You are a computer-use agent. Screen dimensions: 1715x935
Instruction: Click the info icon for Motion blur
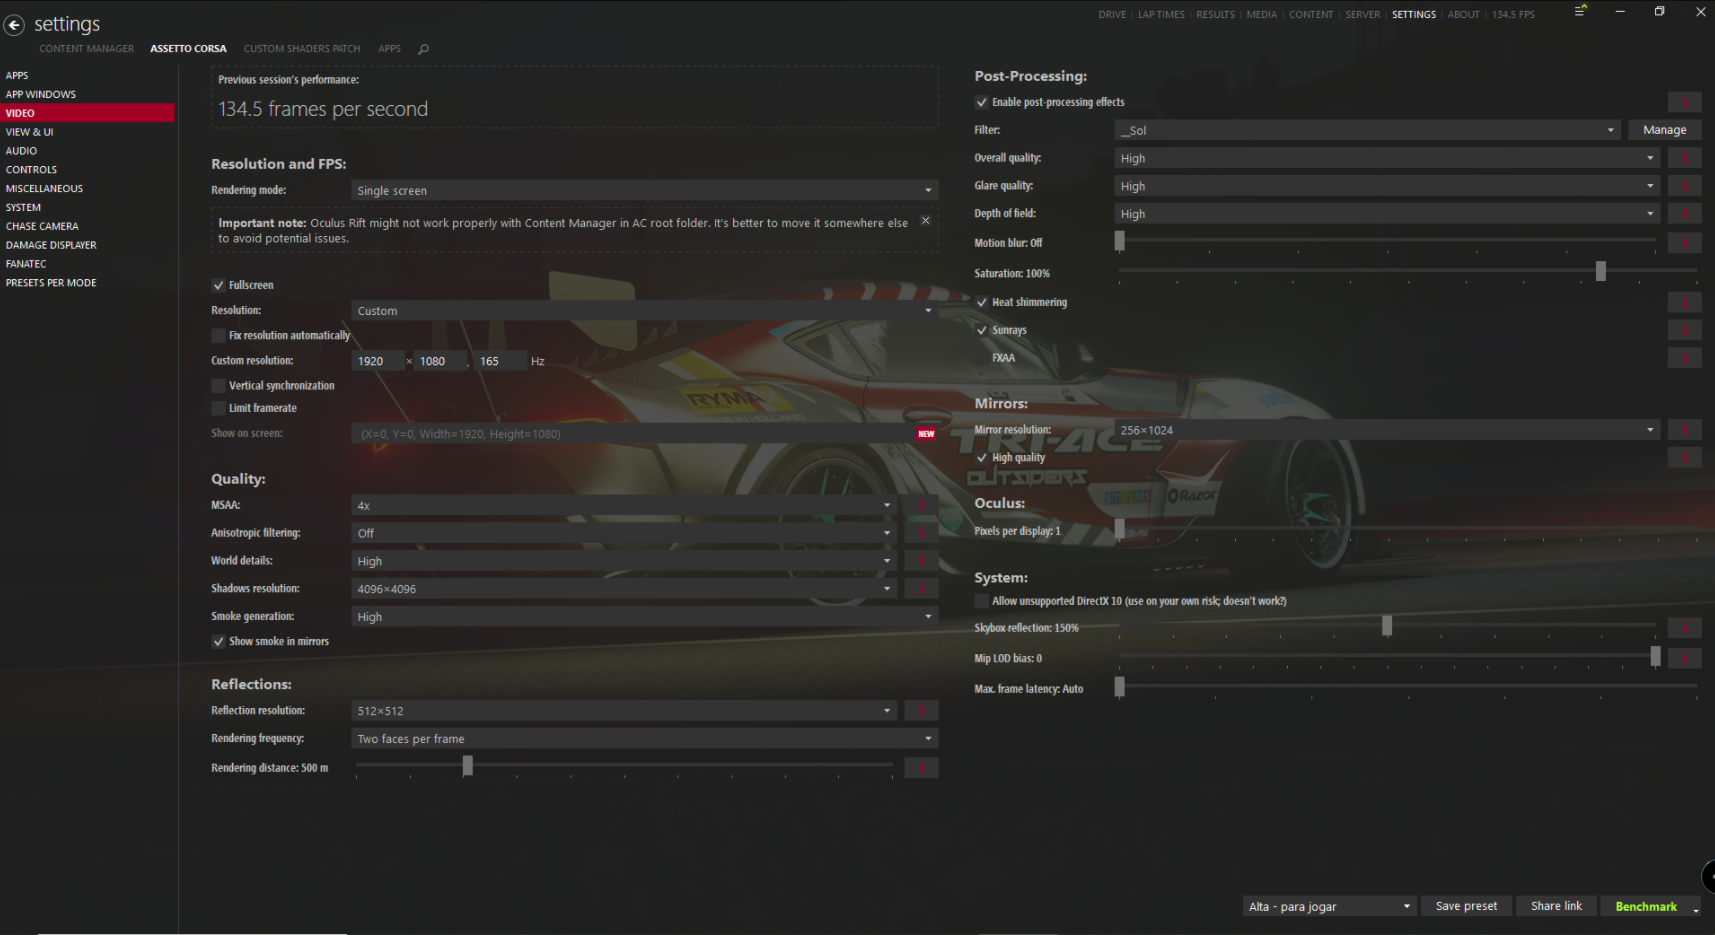[x=1684, y=243]
